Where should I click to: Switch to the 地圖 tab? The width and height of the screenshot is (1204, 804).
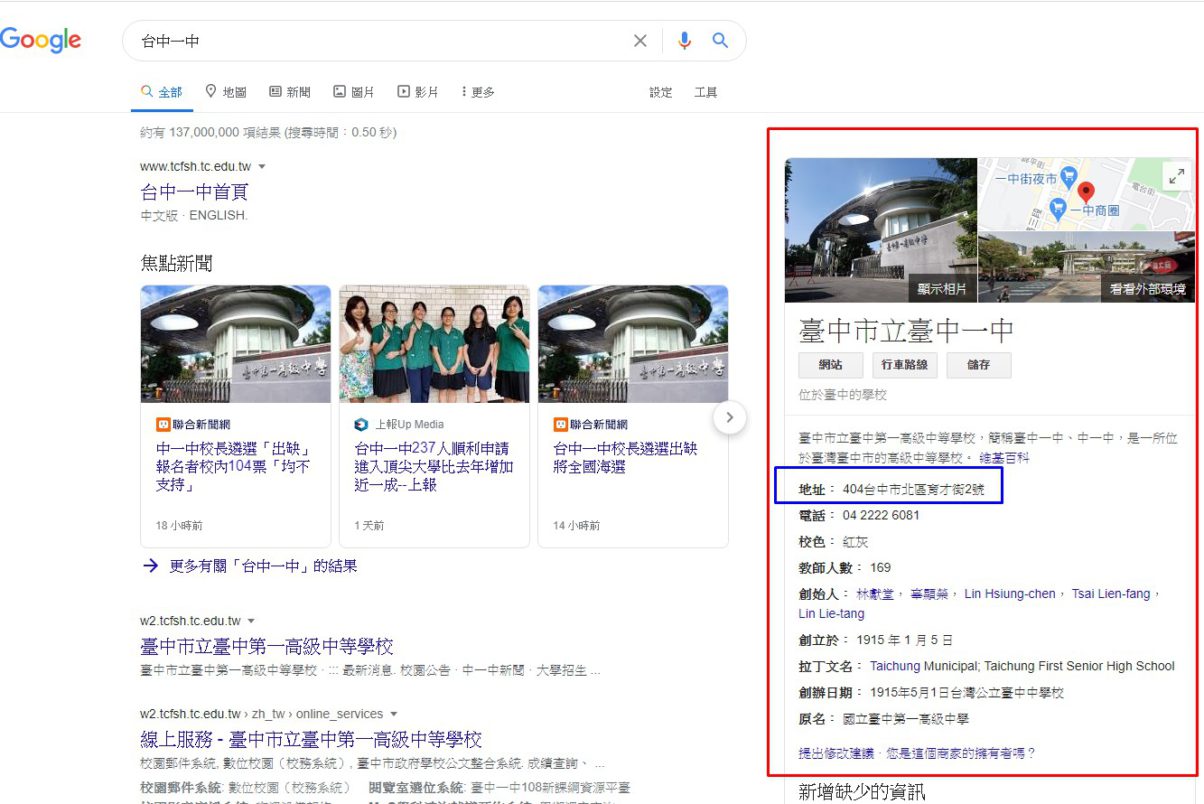[226, 92]
